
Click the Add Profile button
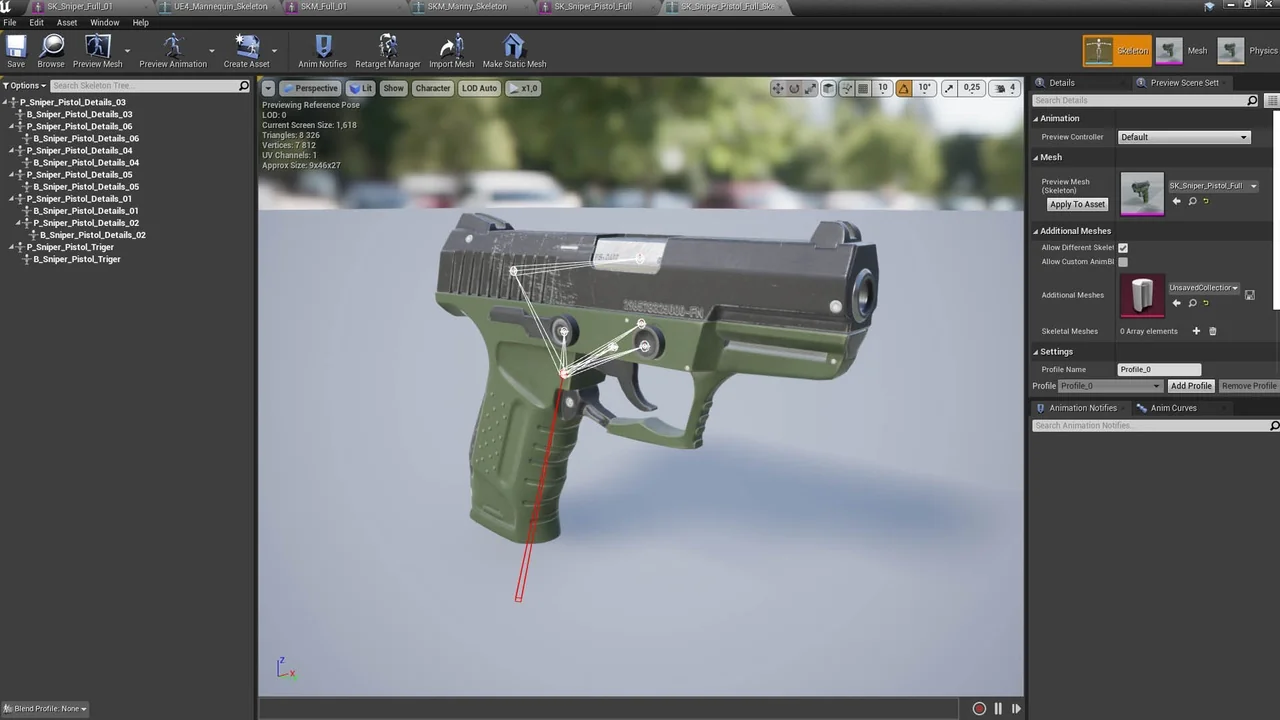click(x=1191, y=386)
